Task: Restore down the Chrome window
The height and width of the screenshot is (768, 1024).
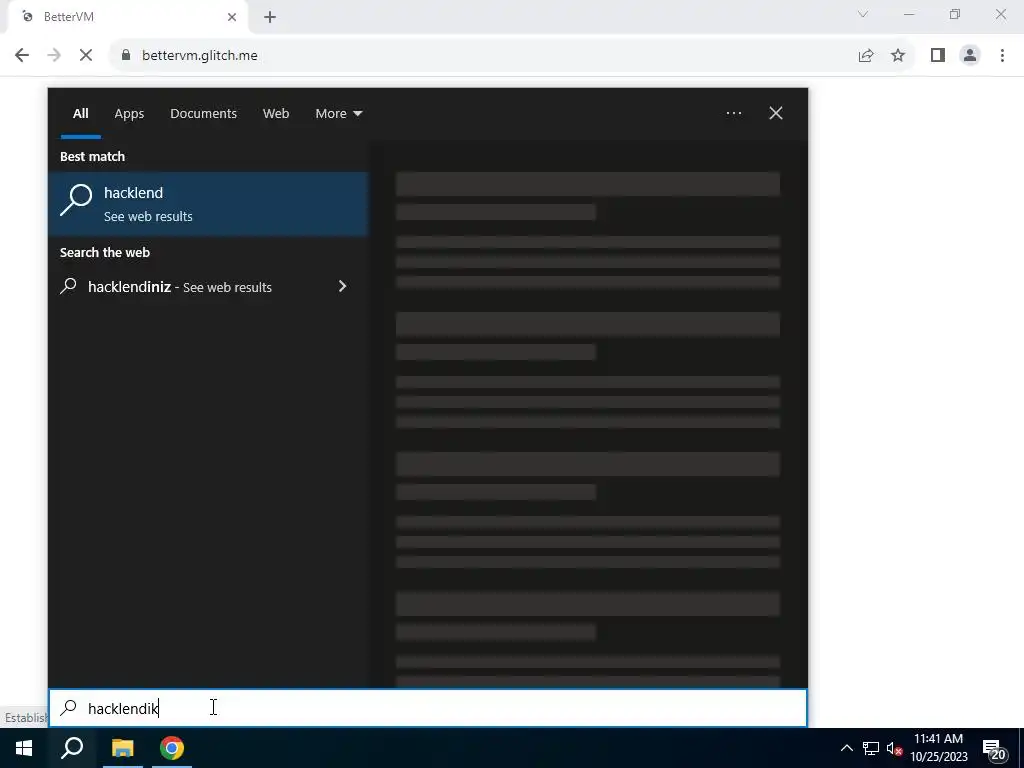Action: point(955,14)
